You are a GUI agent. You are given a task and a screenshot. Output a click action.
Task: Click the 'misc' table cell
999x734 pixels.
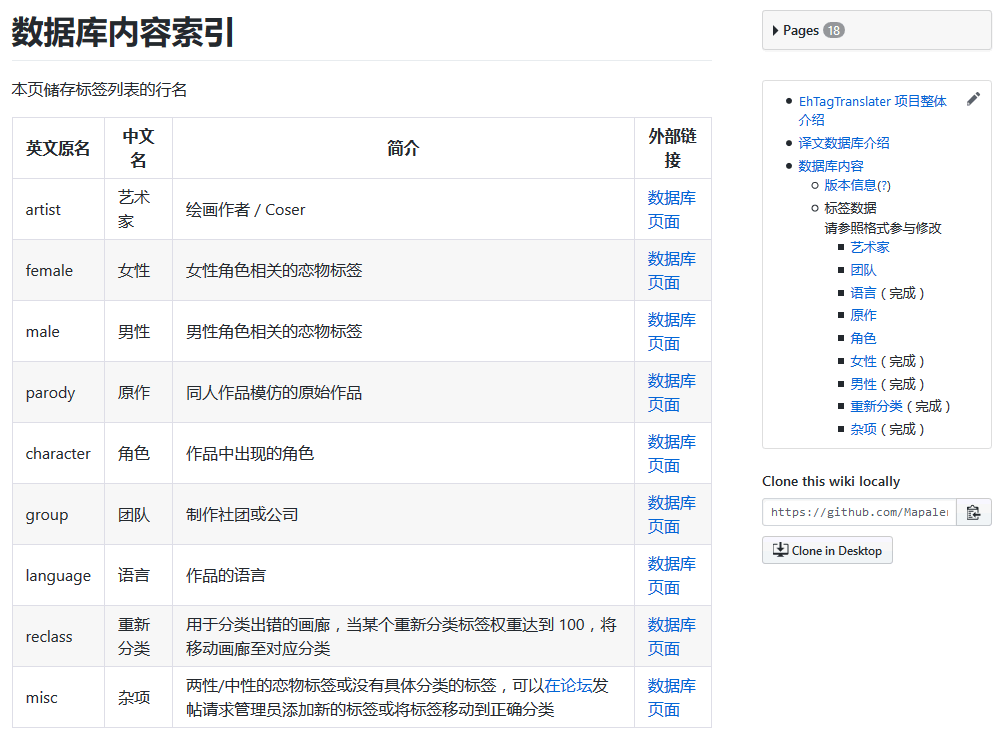[58, 698]
